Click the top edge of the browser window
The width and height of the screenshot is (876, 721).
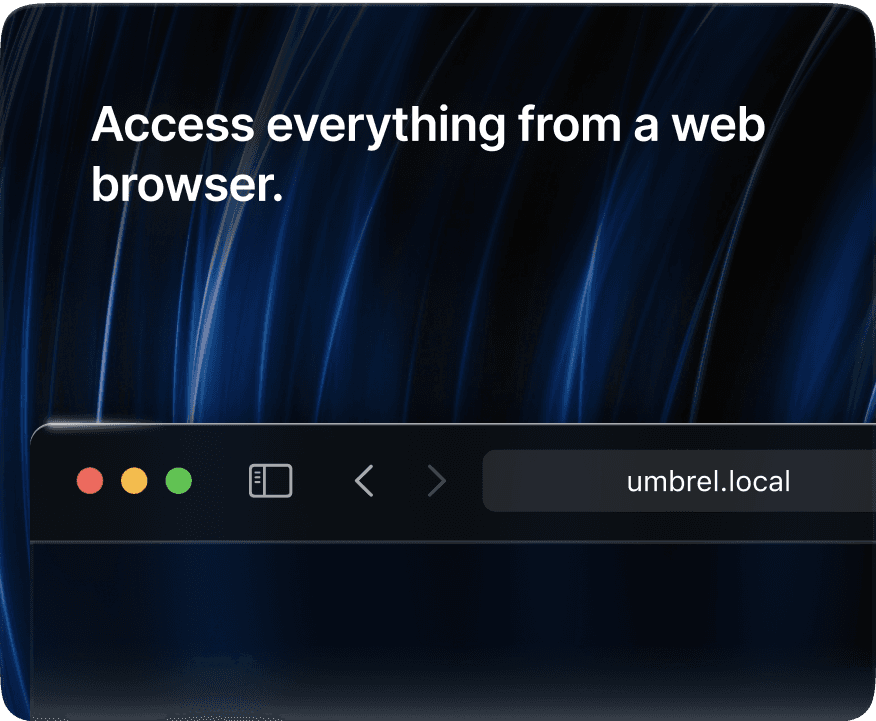(453, 424)
